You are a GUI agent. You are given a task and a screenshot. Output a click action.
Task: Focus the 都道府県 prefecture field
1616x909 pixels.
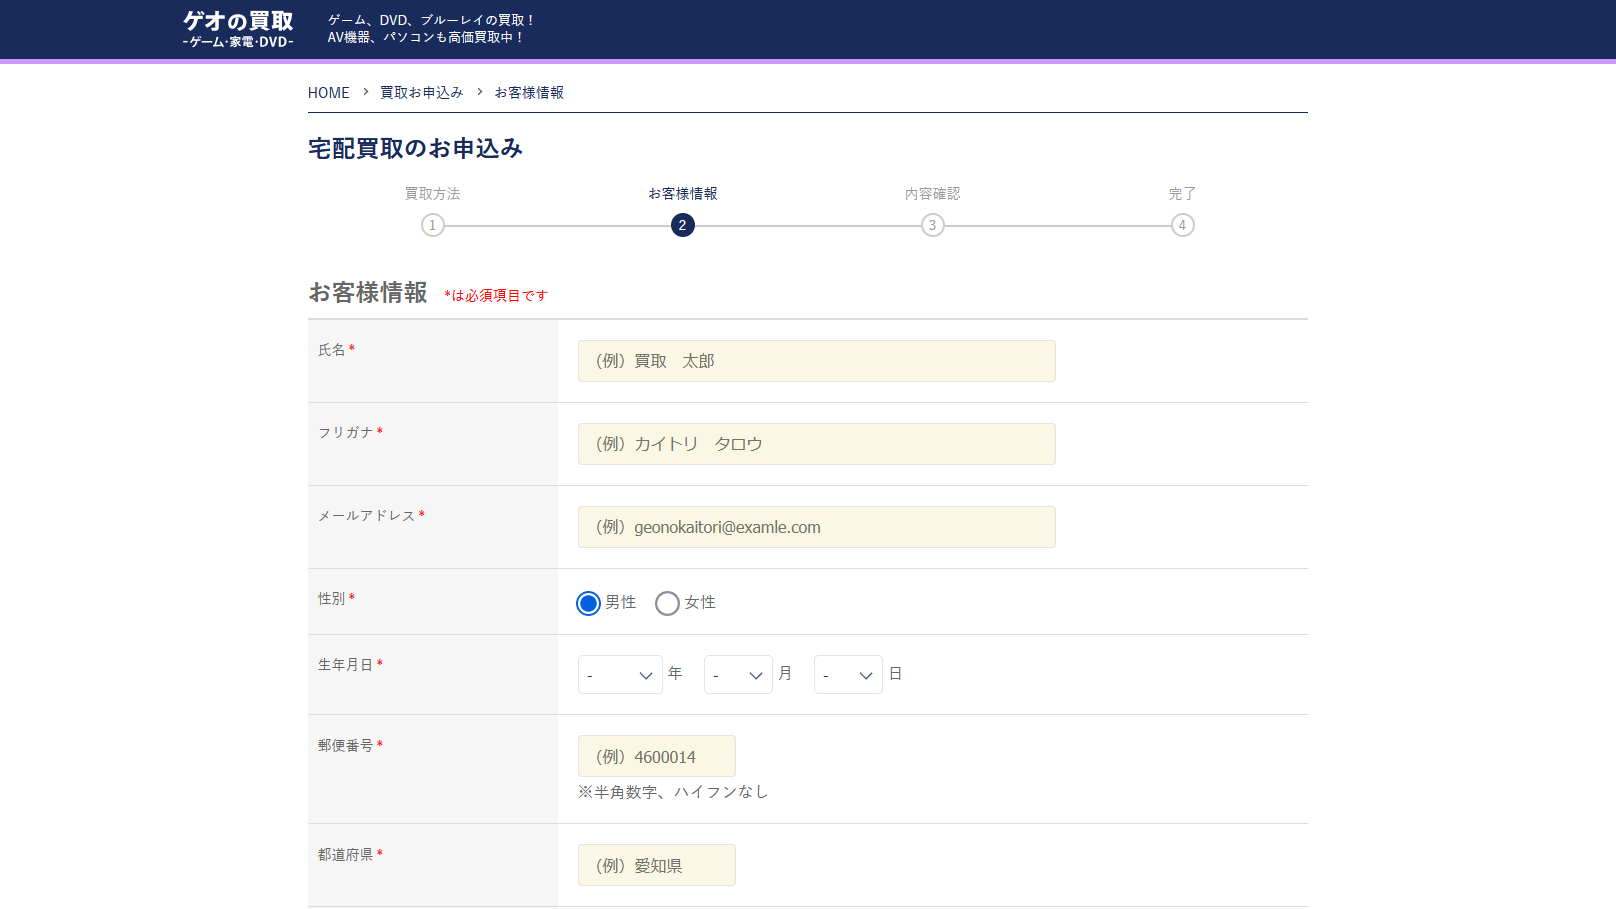coord(657,865)
